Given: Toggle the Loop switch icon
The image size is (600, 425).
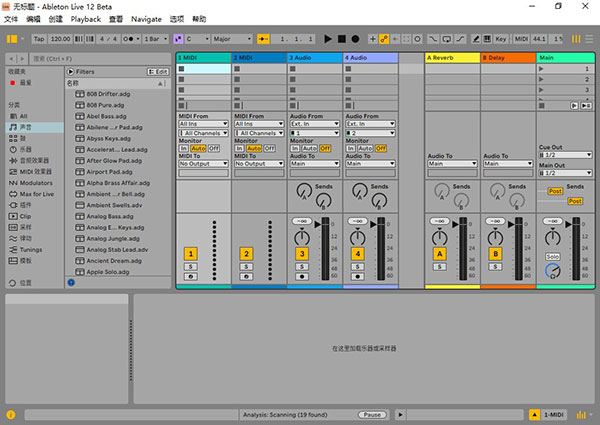Looking at the screenshot, I should click(447, 39).
